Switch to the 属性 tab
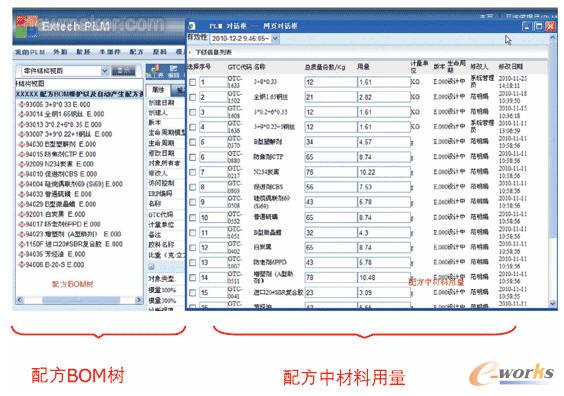 coord(158,90)
